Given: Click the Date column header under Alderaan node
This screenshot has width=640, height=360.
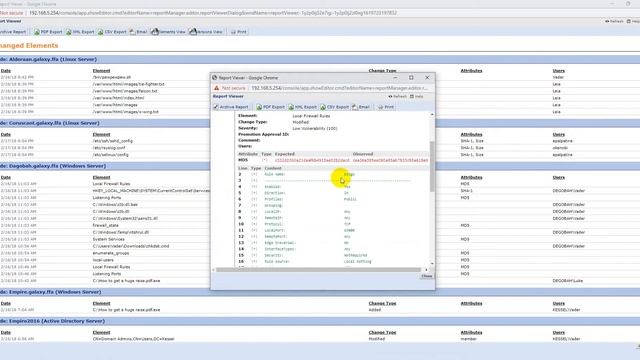Looking at the screenshot, I should [6, 71].
